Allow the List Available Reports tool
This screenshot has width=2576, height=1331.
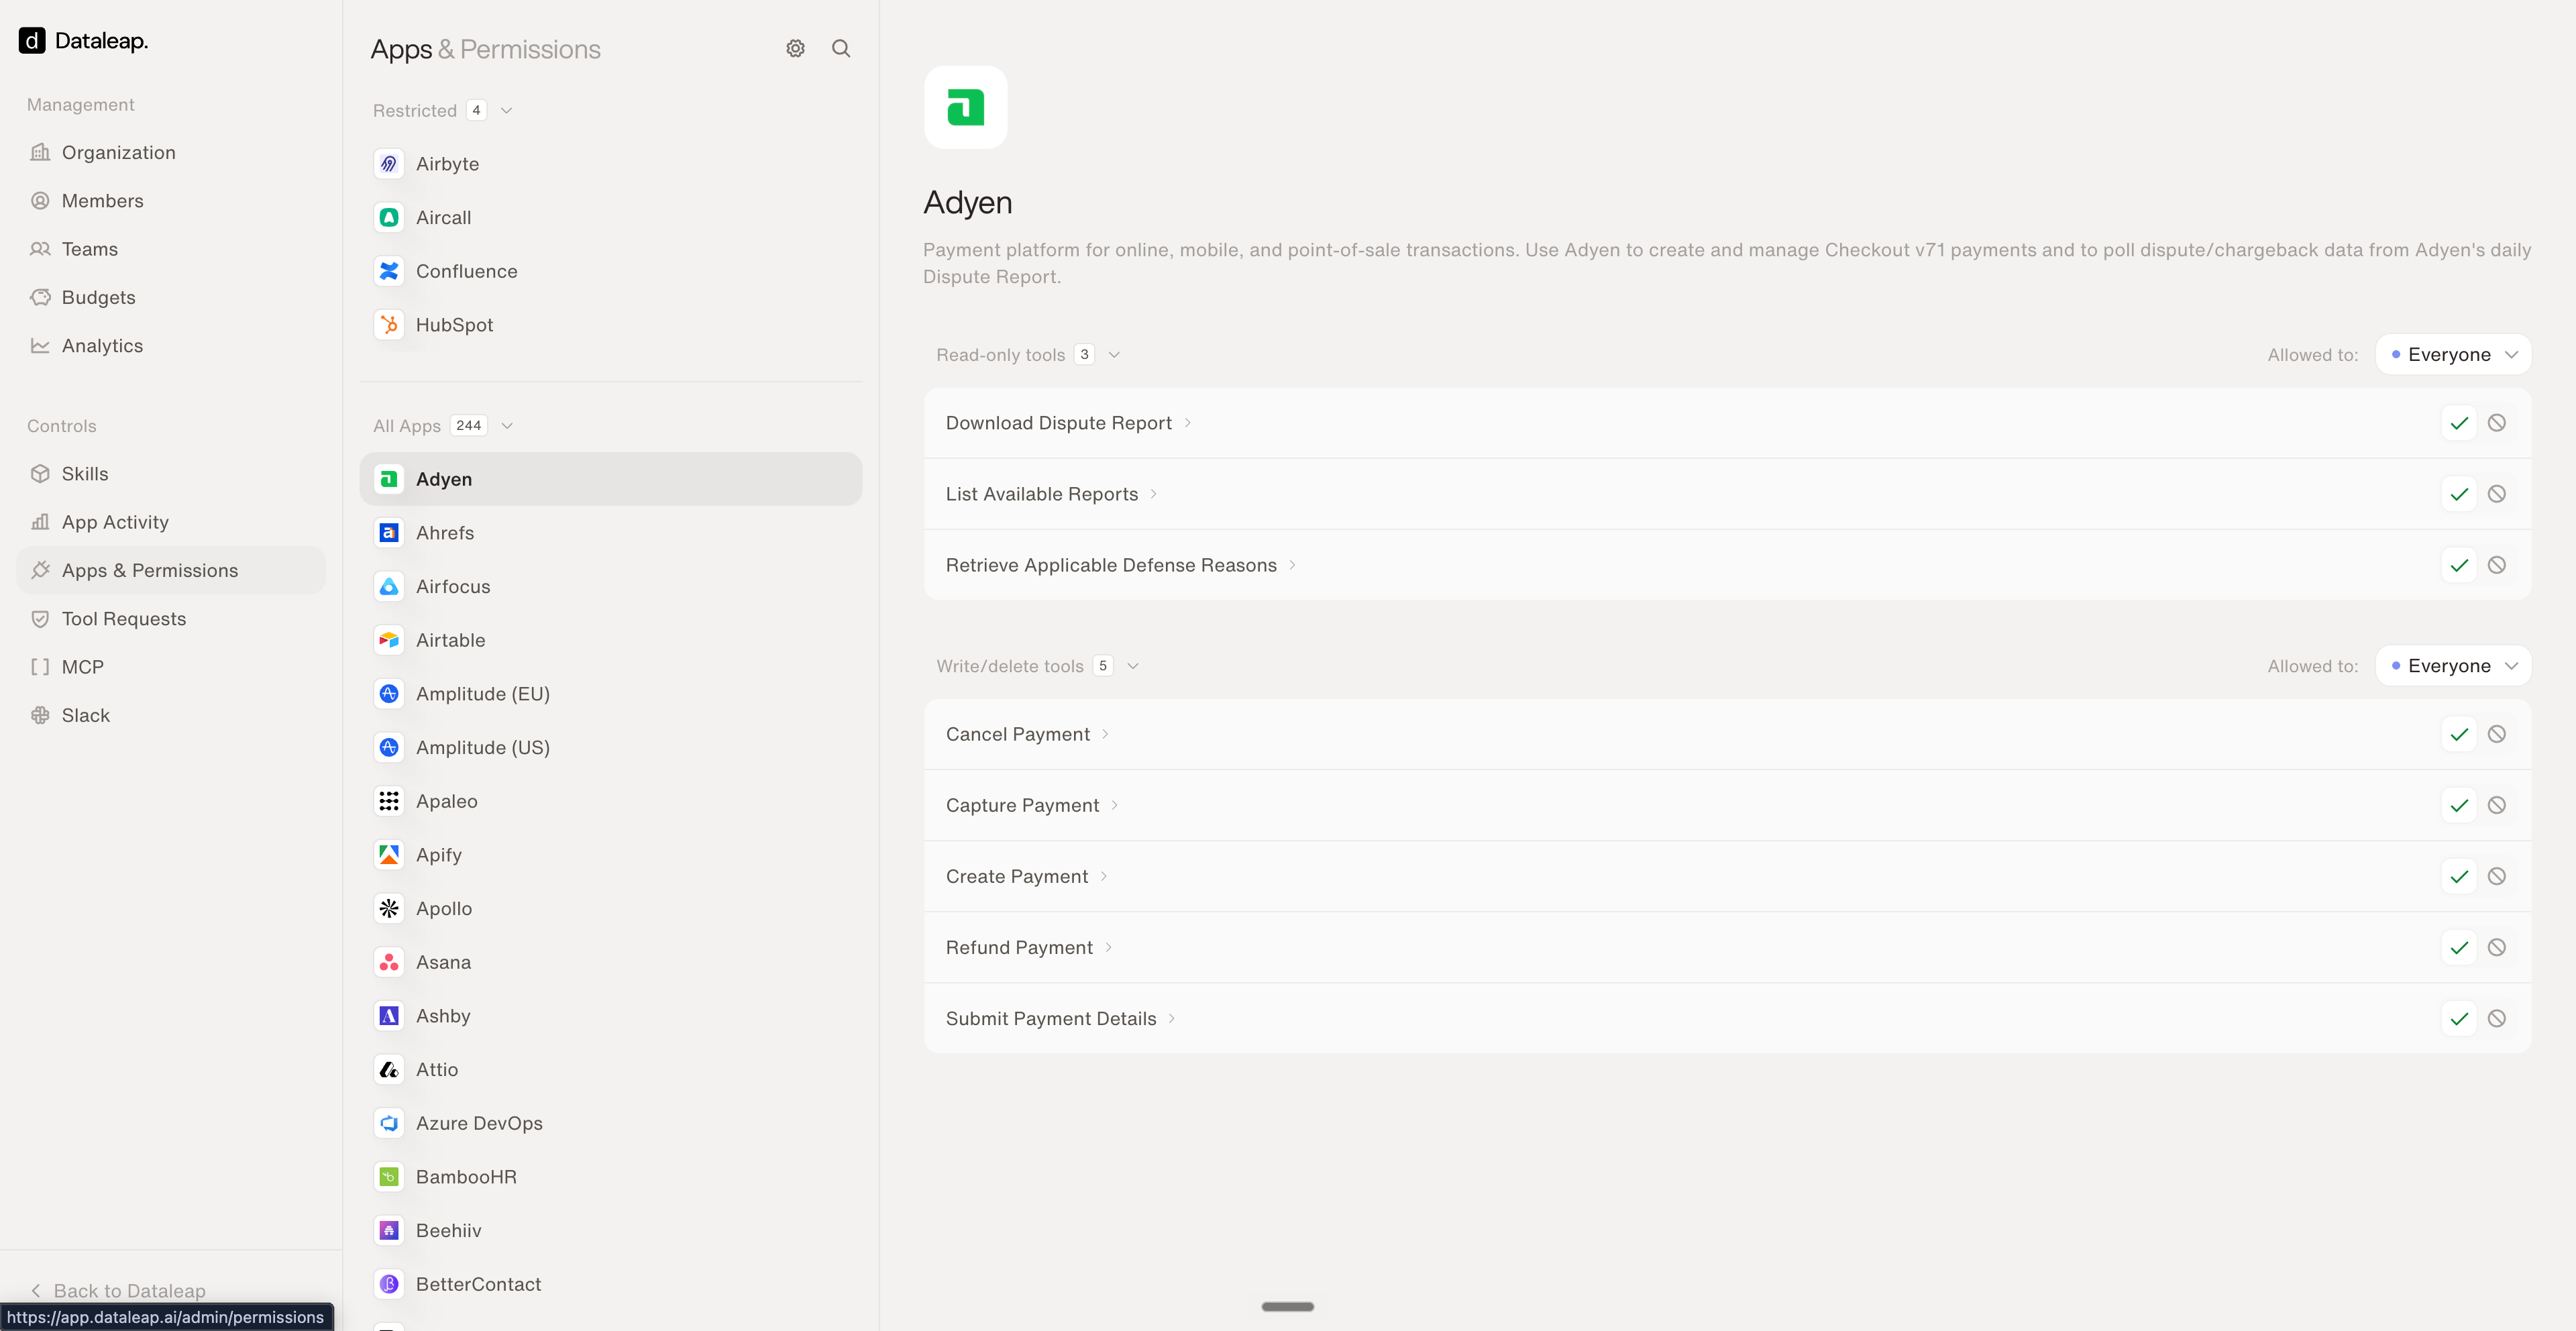coord(2459,494)
